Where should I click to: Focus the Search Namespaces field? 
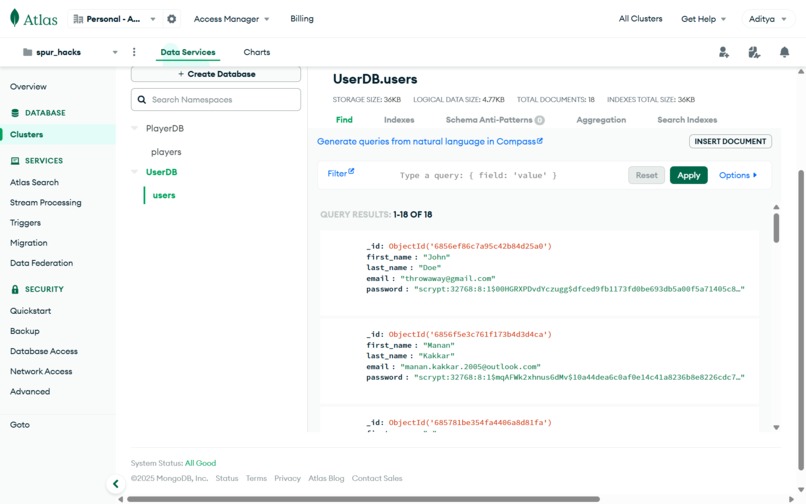(x=216, y=100)
